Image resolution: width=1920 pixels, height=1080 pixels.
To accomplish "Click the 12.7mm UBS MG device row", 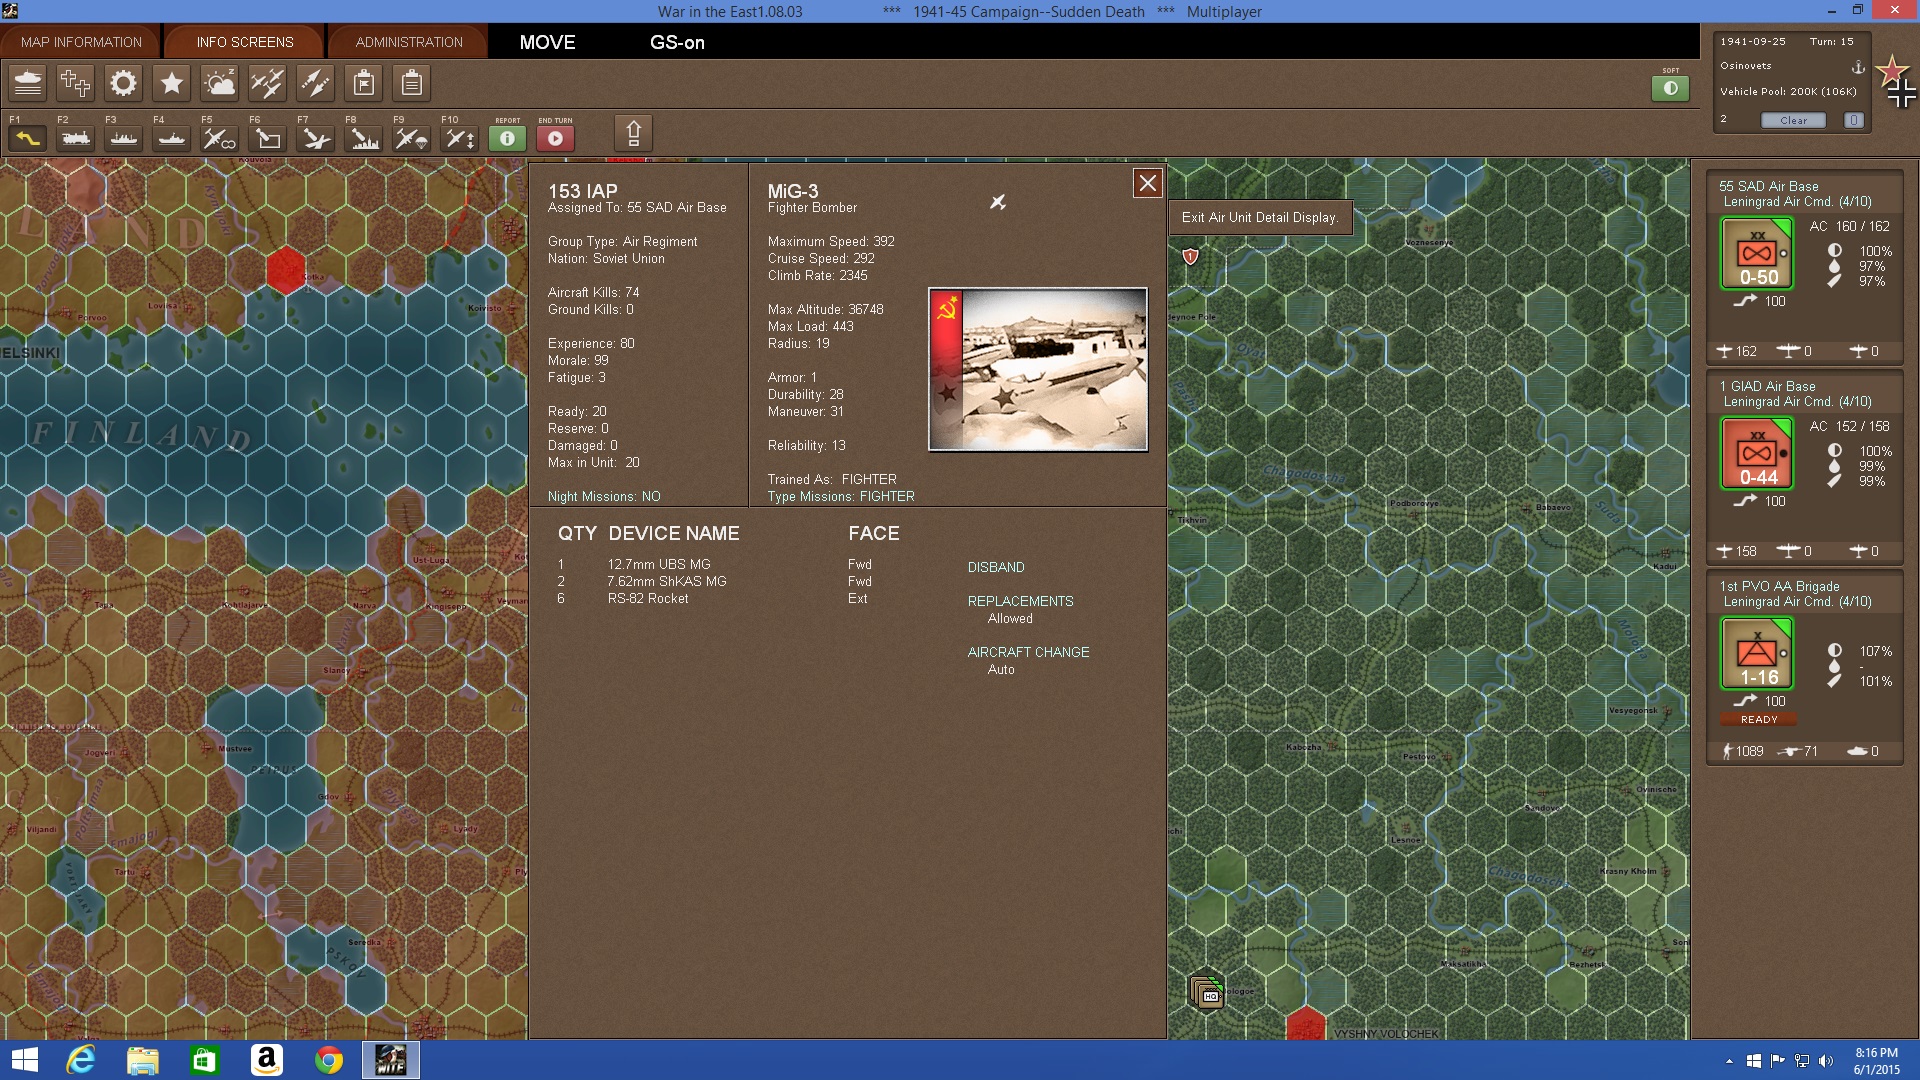I will tap(715, 564).
